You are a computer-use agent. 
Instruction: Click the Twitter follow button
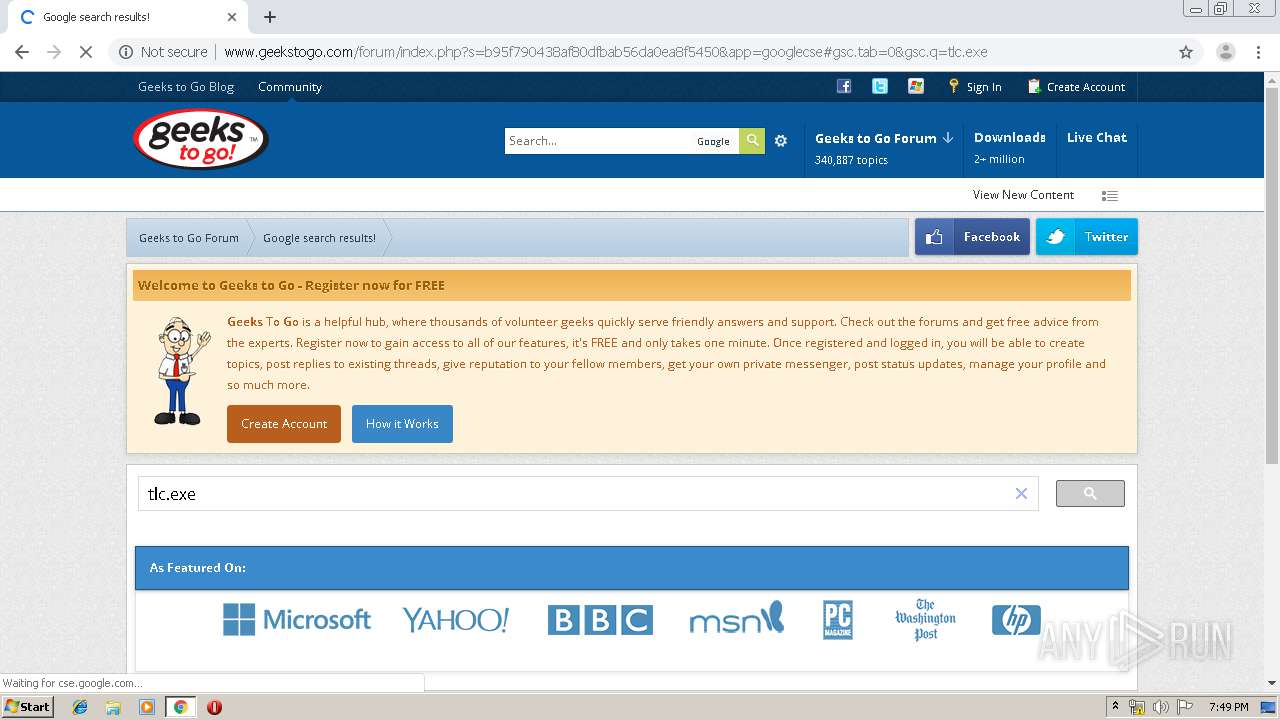tap(1087, 237)
